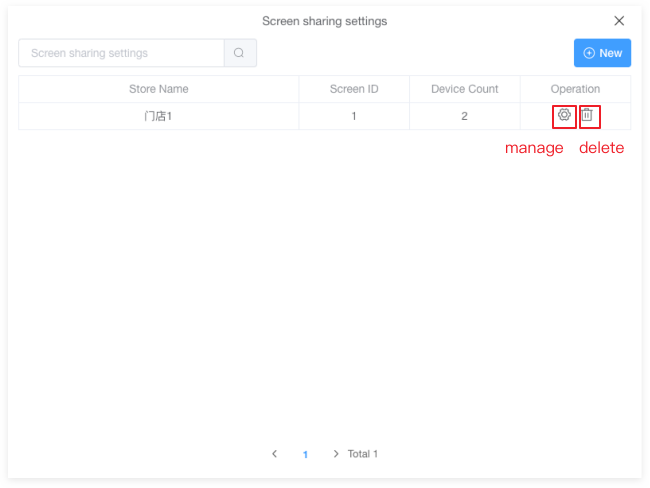650x488 pixels.
Task: Click the Store Name column header
Action: pos(158,89)
